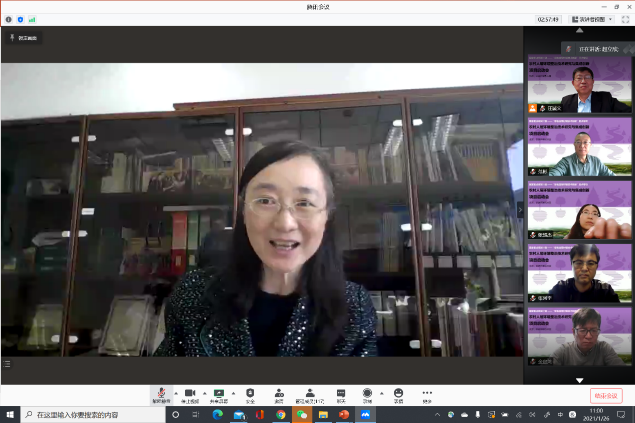Viewport: 635px width, 423px height.
Task: Click the share screen icon
Action: pos(218,393)
